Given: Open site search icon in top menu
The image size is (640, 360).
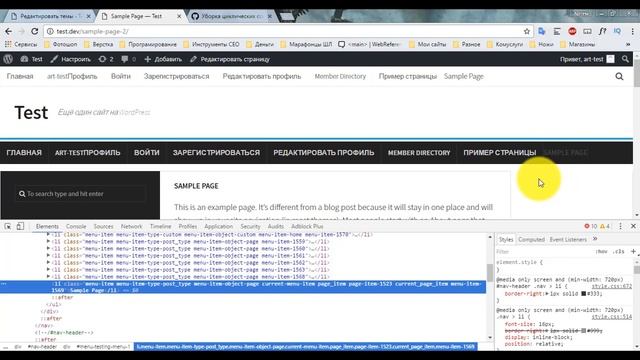Looking at the screenshot, I should pos(619,76).
